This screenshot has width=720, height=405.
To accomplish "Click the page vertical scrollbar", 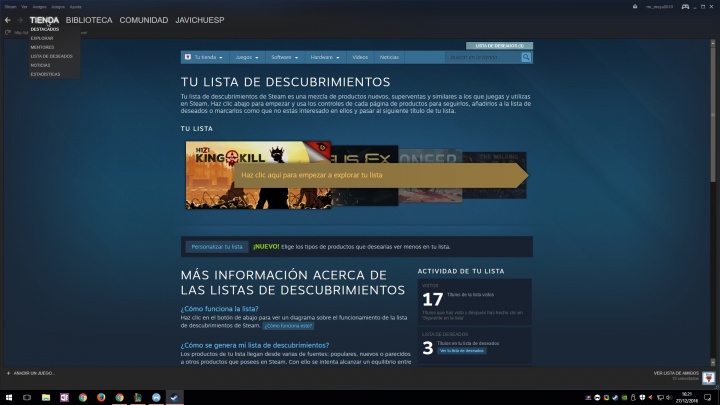I will coord(713,114).
